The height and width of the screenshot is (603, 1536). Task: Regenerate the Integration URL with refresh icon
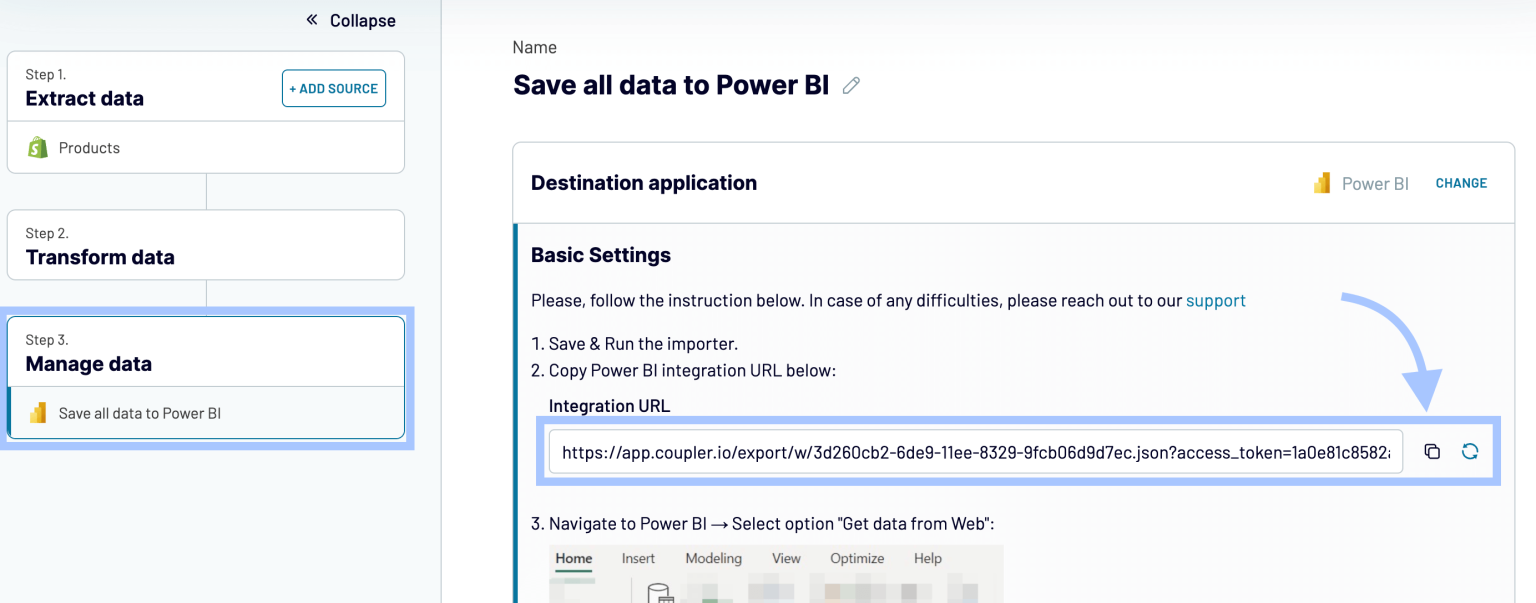[1470, 451]
